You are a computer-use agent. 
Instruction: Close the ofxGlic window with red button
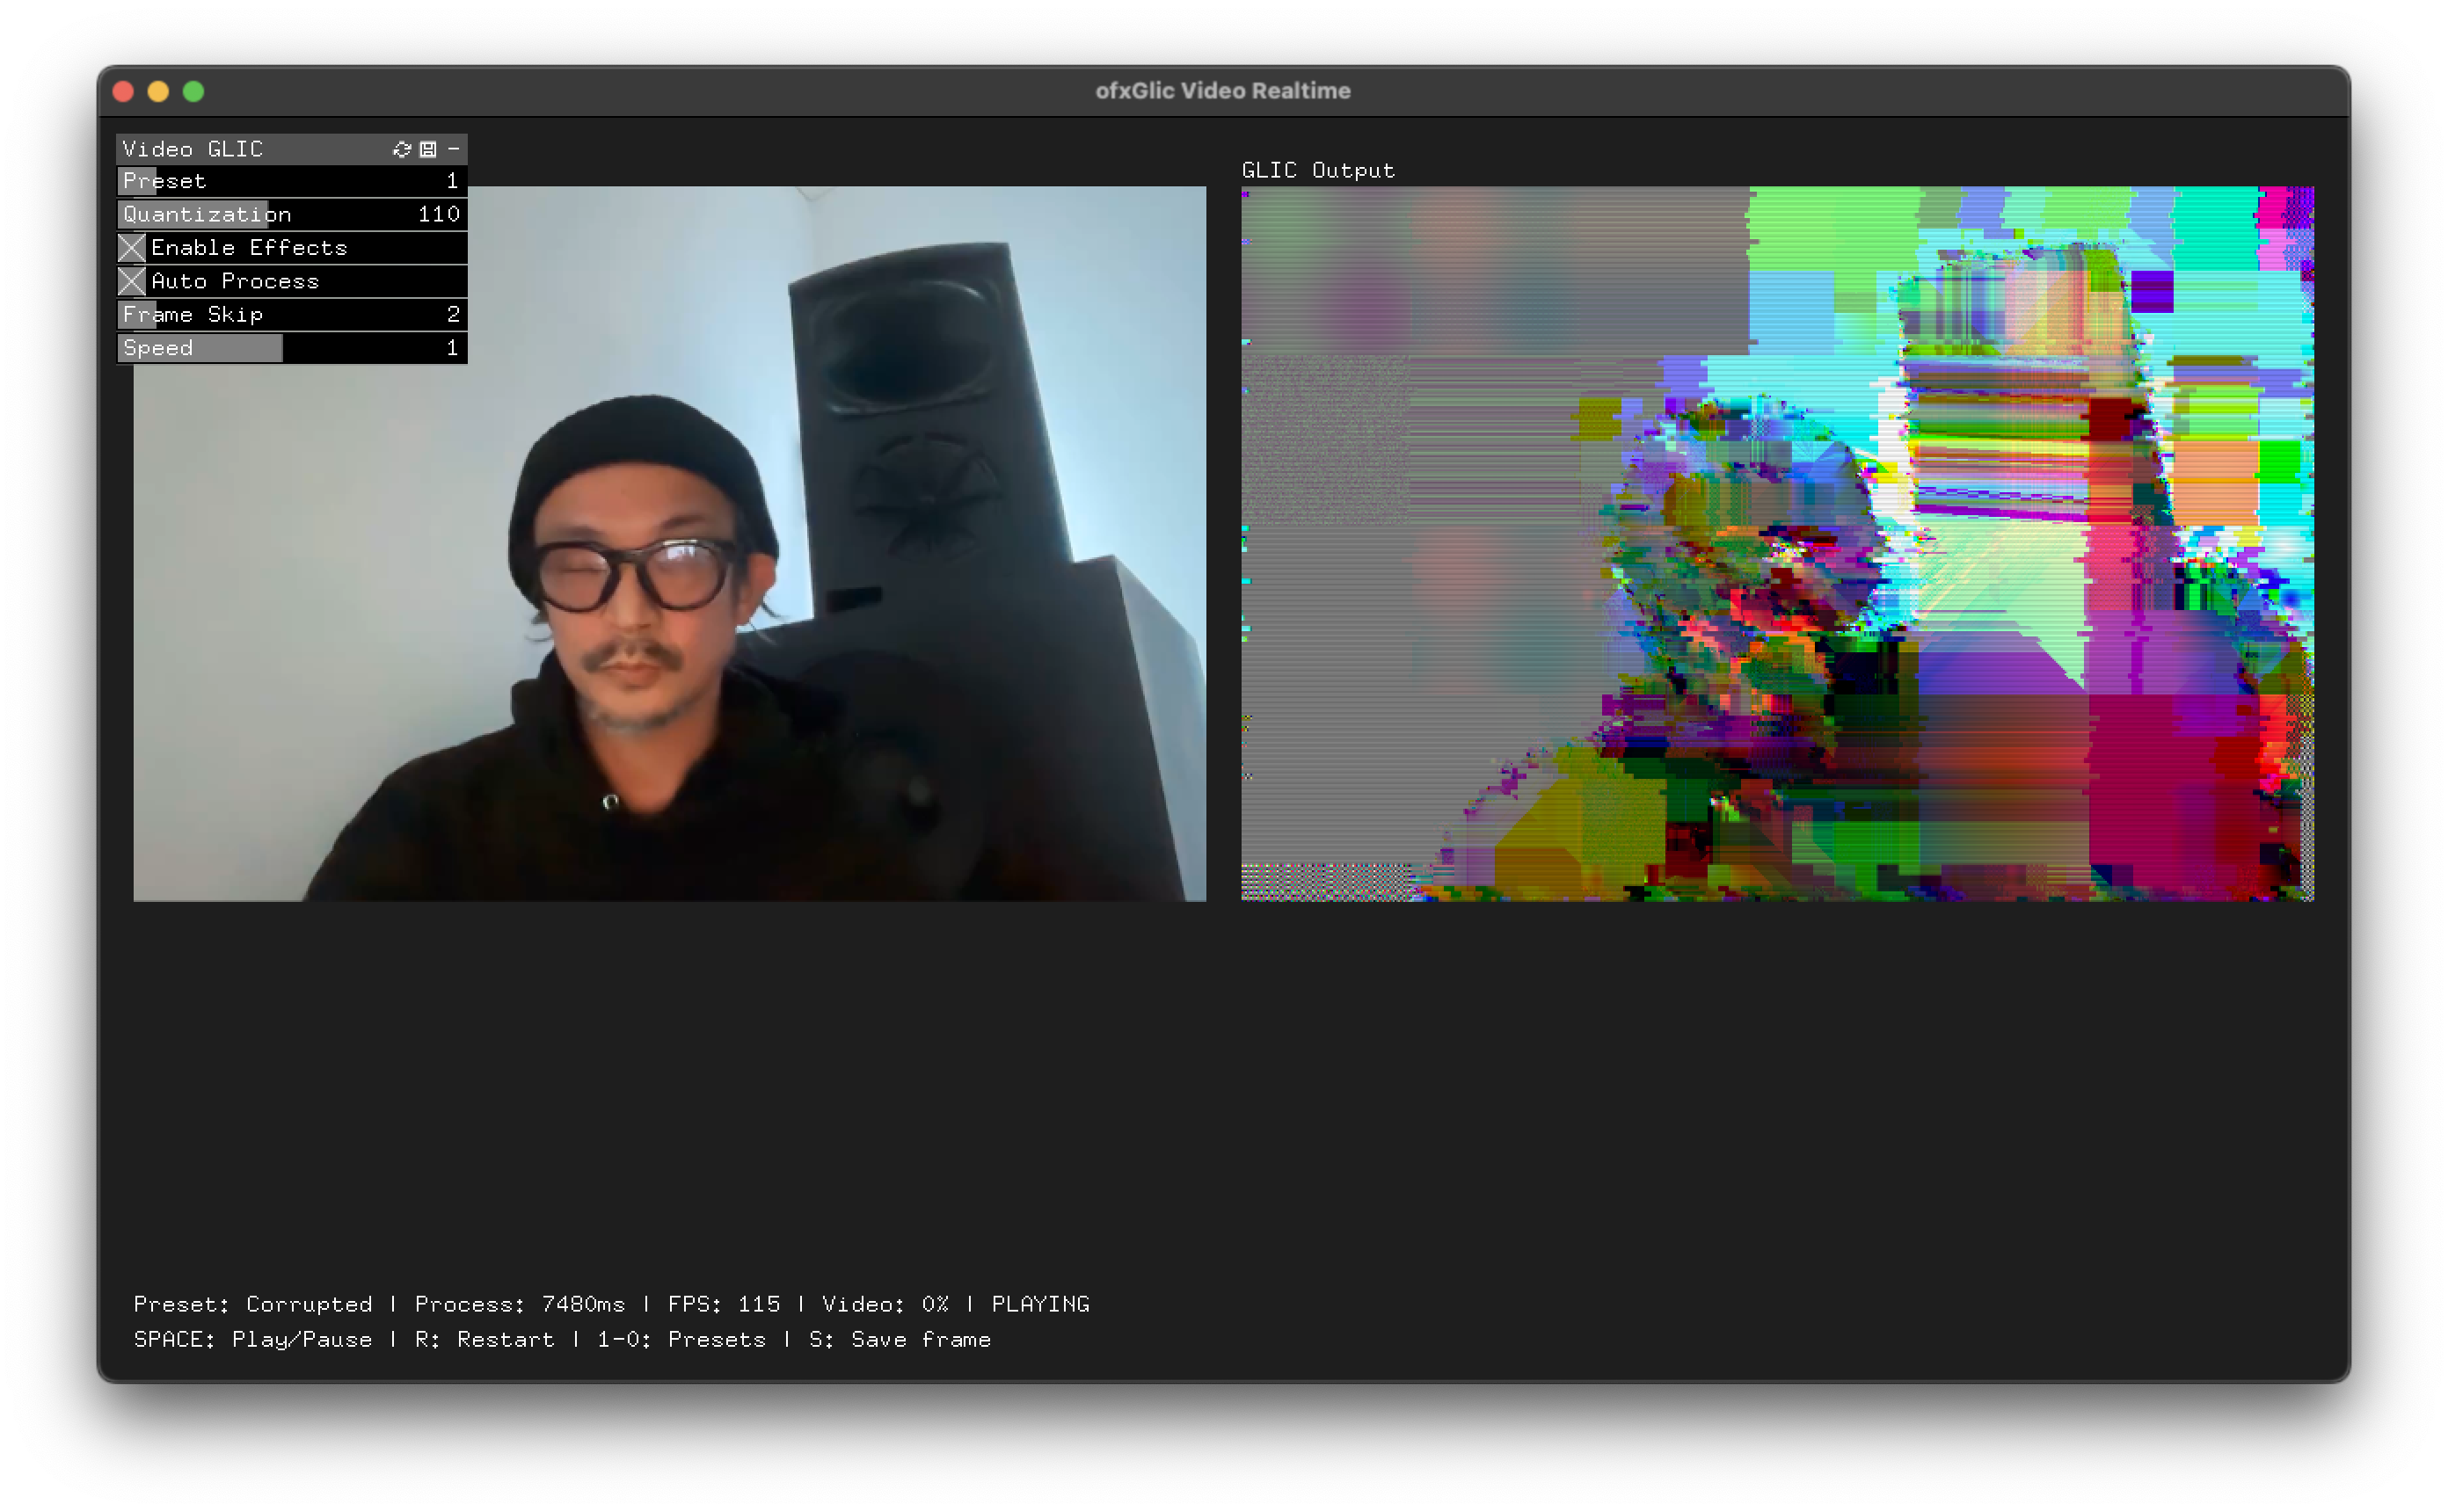(123, 91)
